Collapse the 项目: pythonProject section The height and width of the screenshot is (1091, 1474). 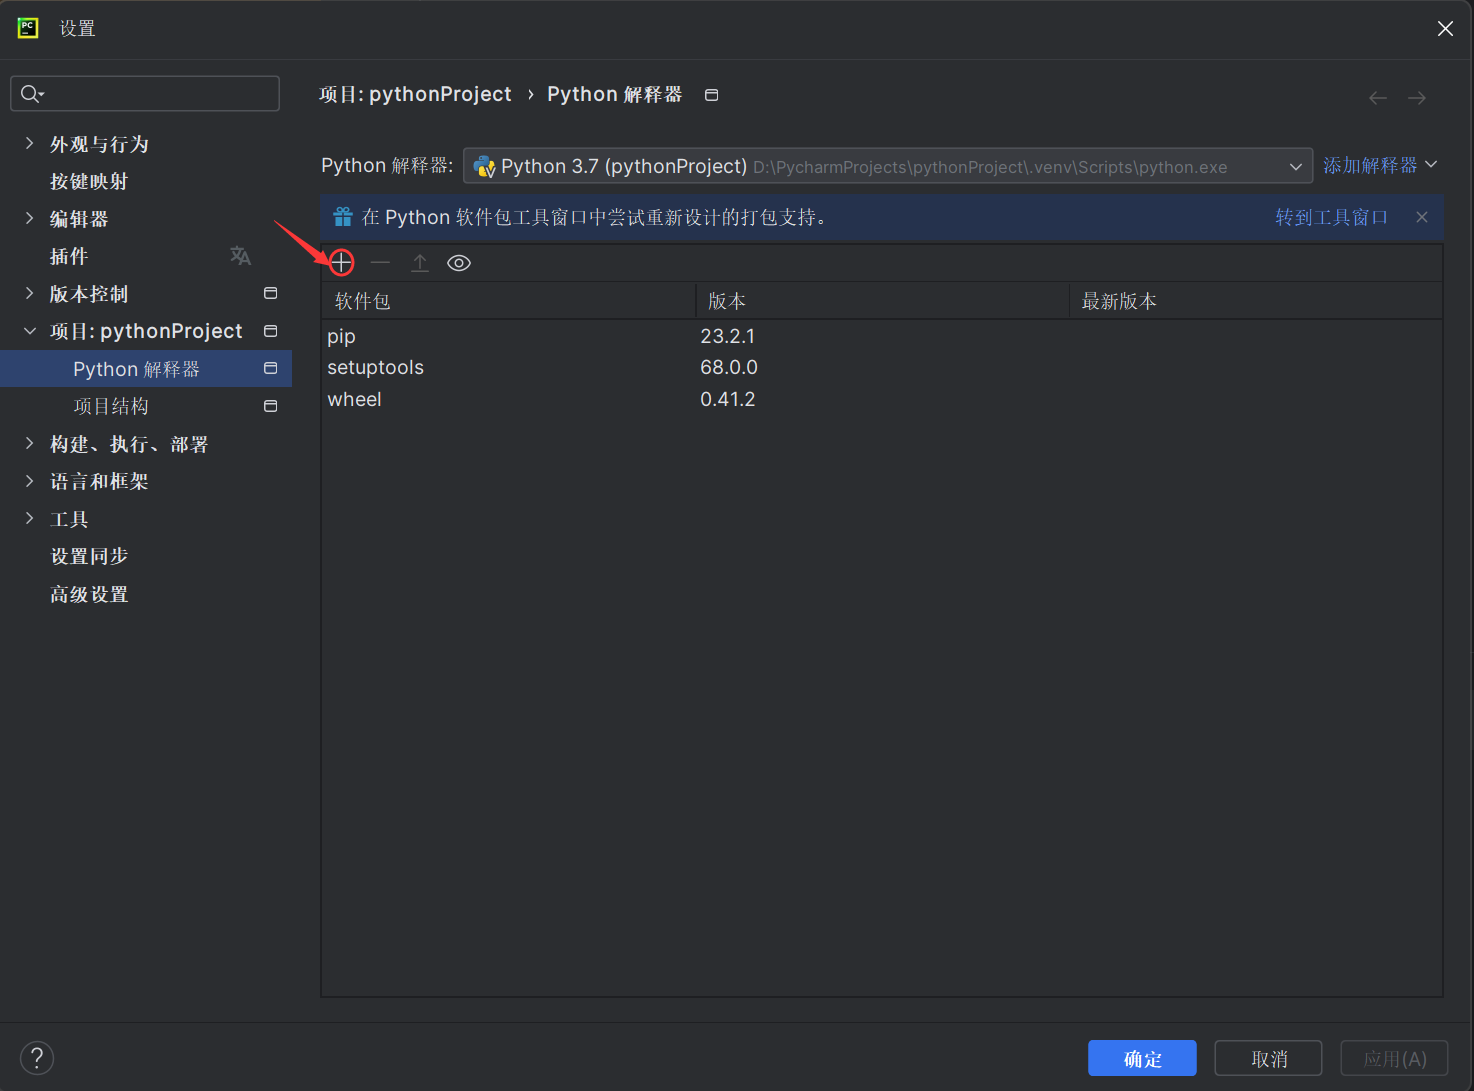point(29,331)
